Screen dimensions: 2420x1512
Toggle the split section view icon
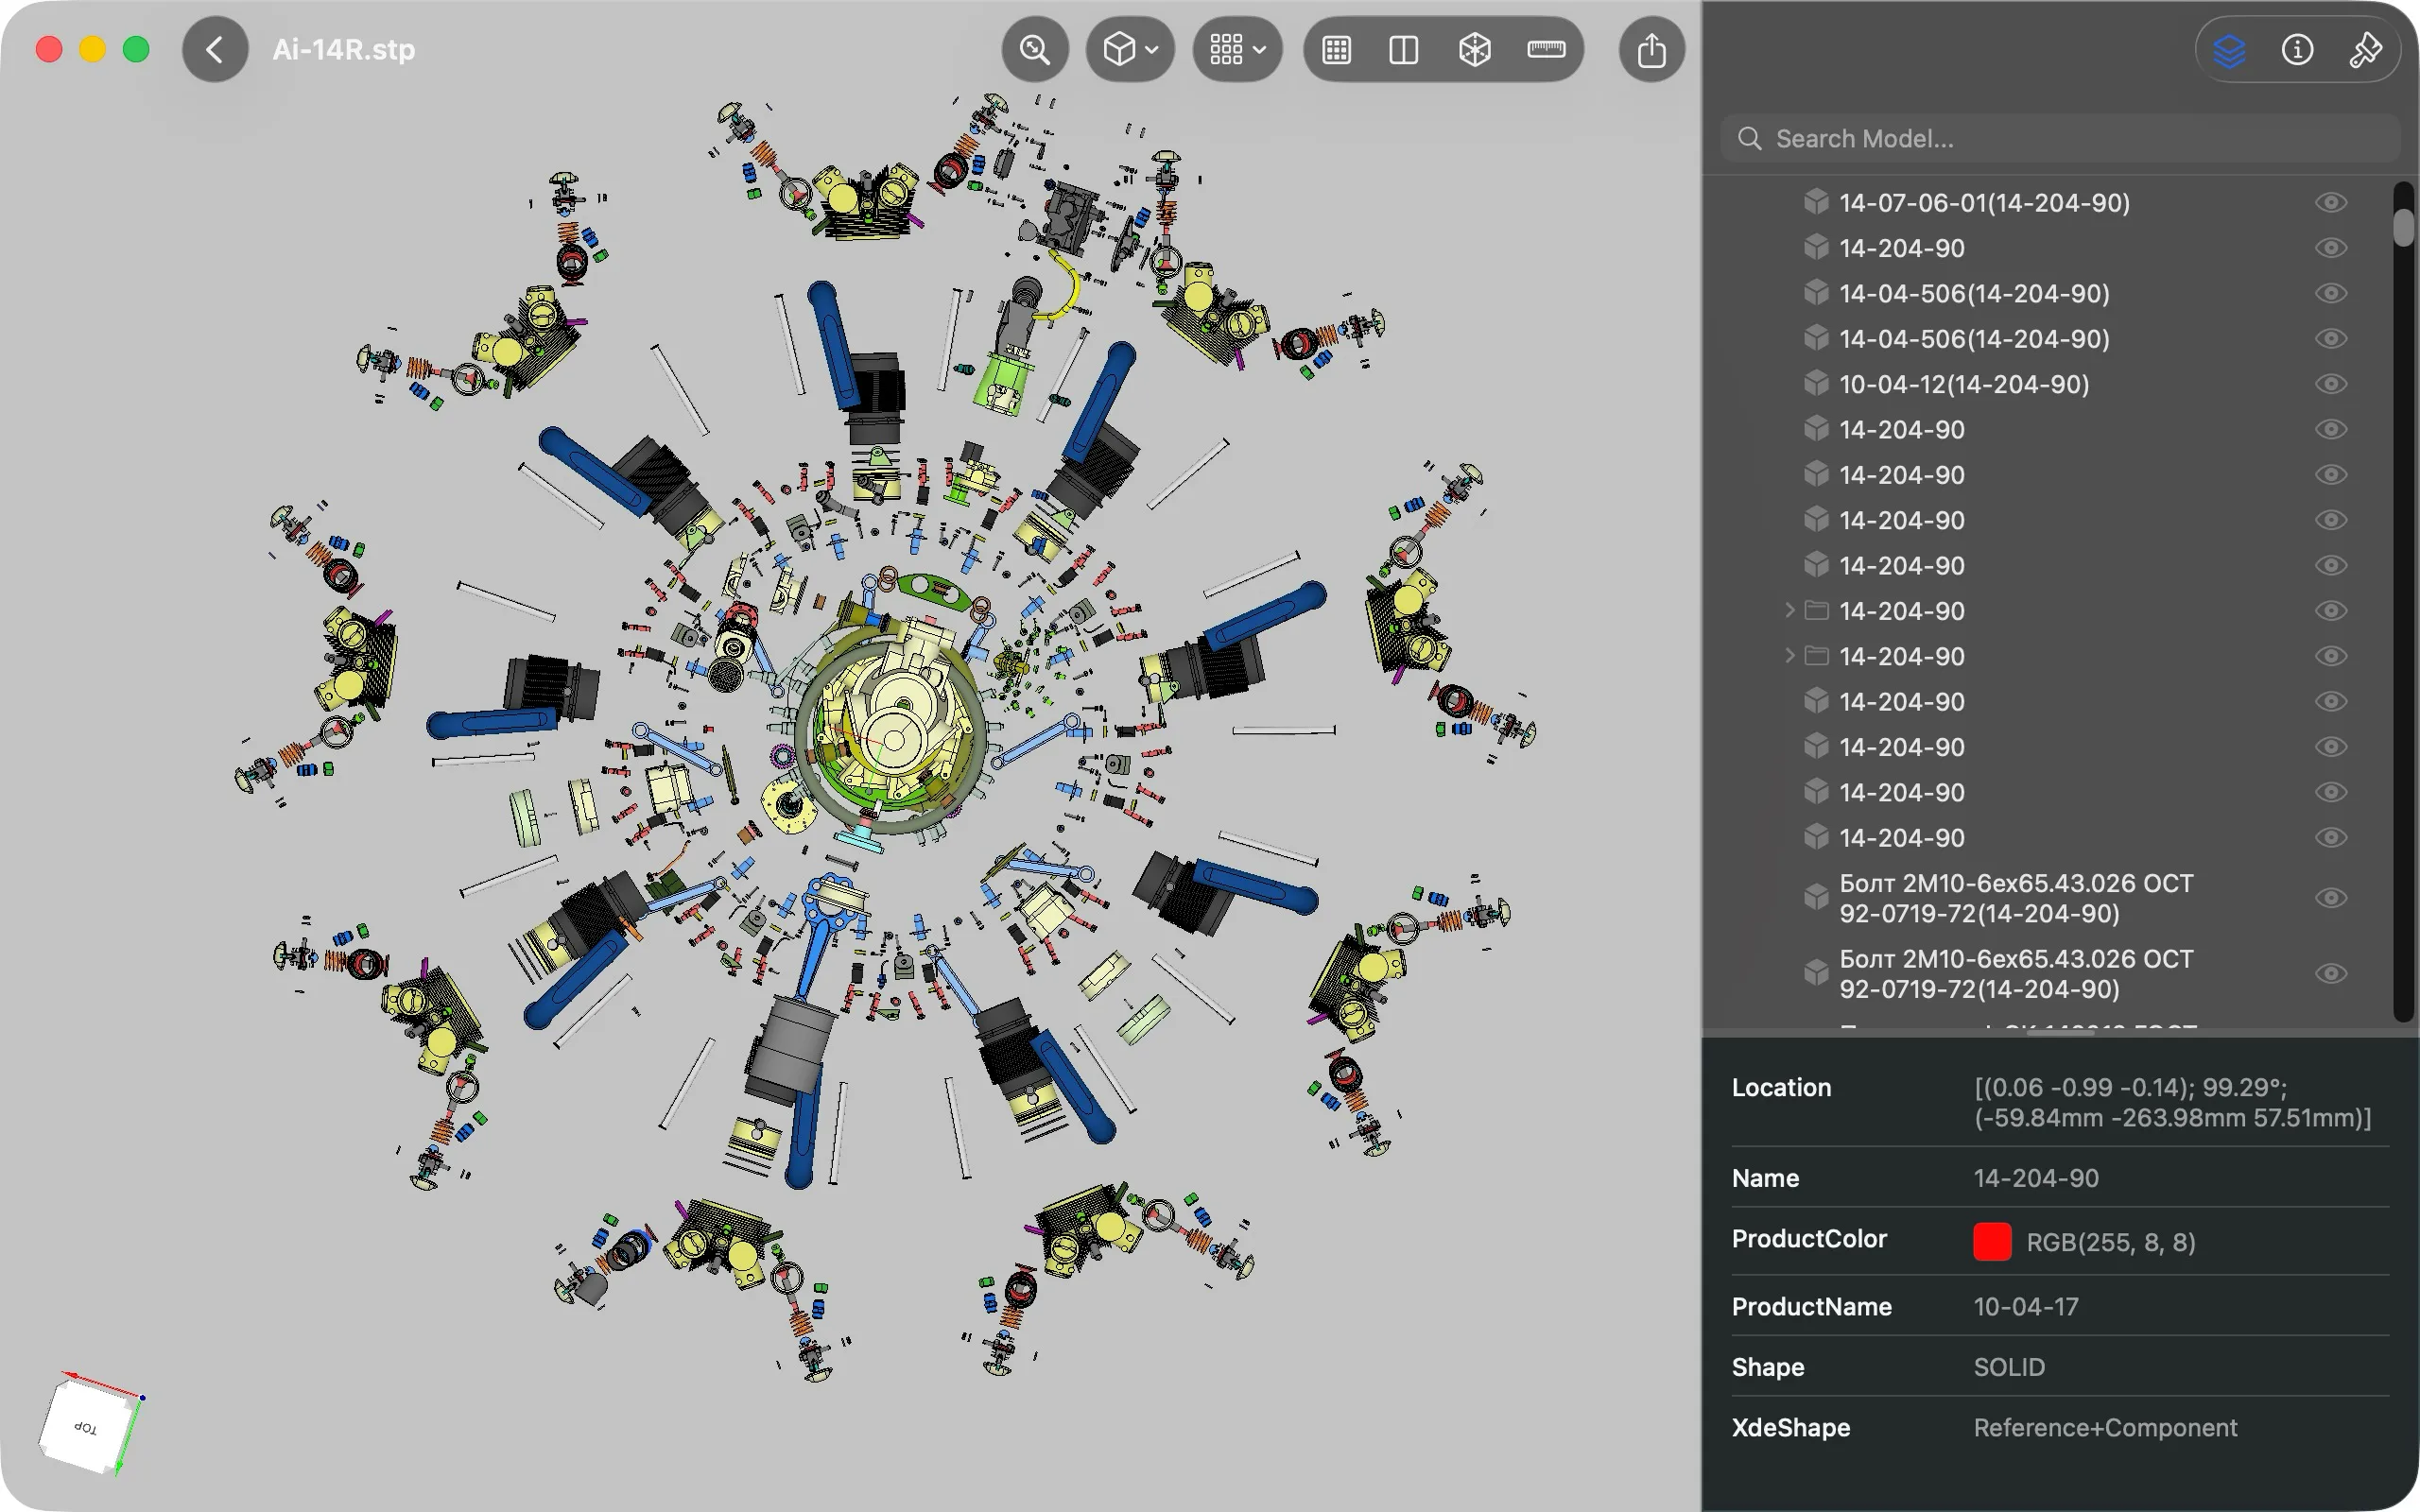coord(1404,49)
